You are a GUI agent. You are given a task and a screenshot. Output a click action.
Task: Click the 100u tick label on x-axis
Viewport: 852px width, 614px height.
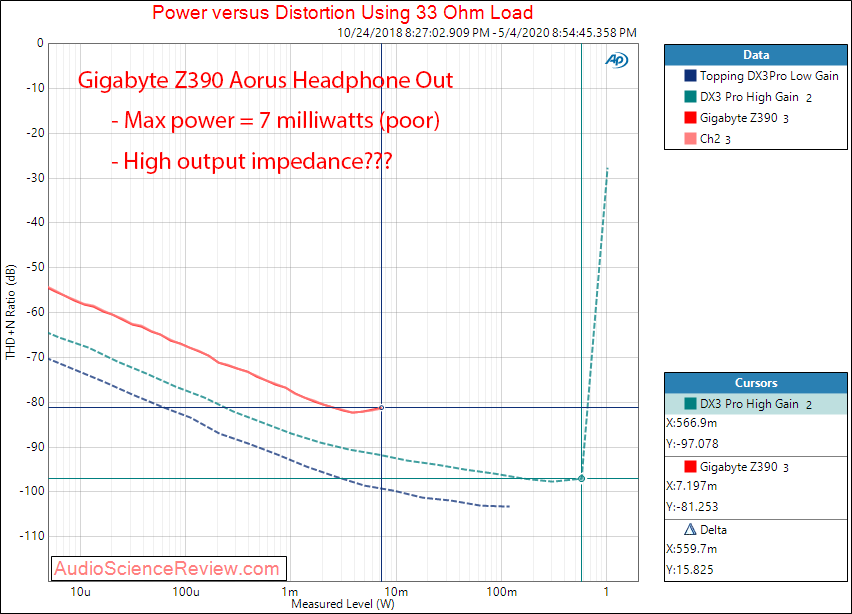tap(186, 592)
